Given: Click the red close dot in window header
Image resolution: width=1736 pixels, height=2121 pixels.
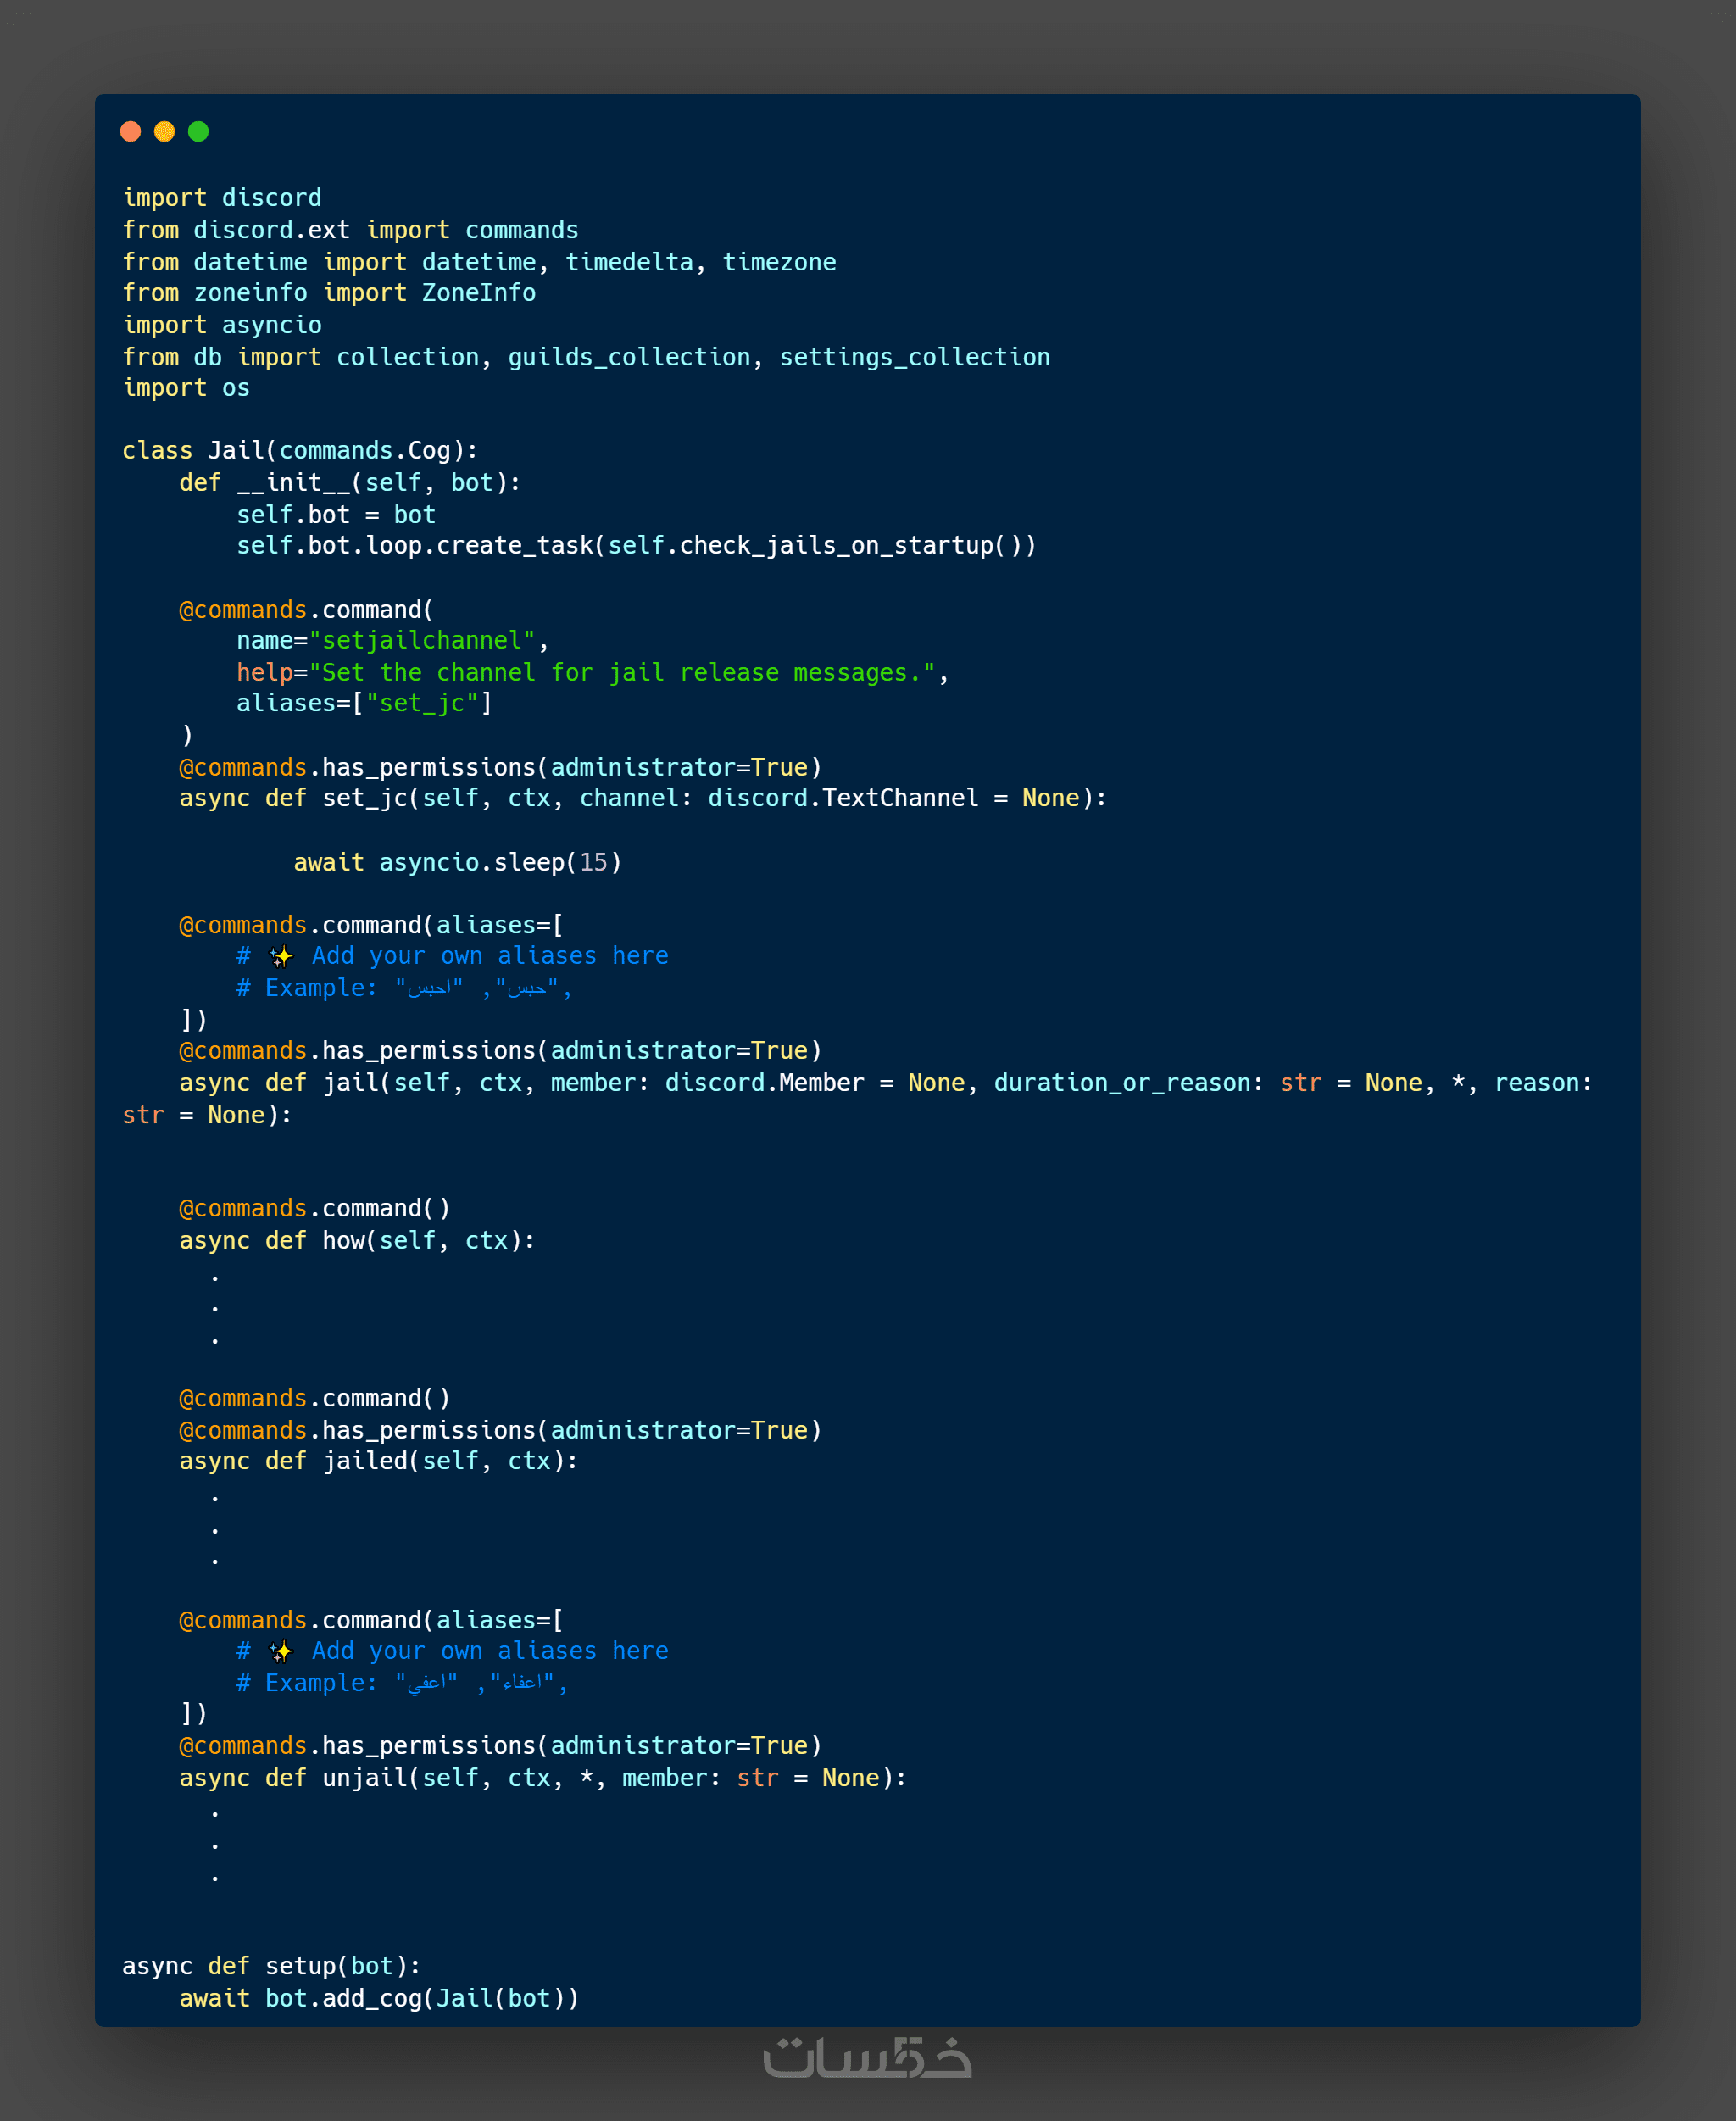Looking at the screenshot, I should click(x=130, y=131).
